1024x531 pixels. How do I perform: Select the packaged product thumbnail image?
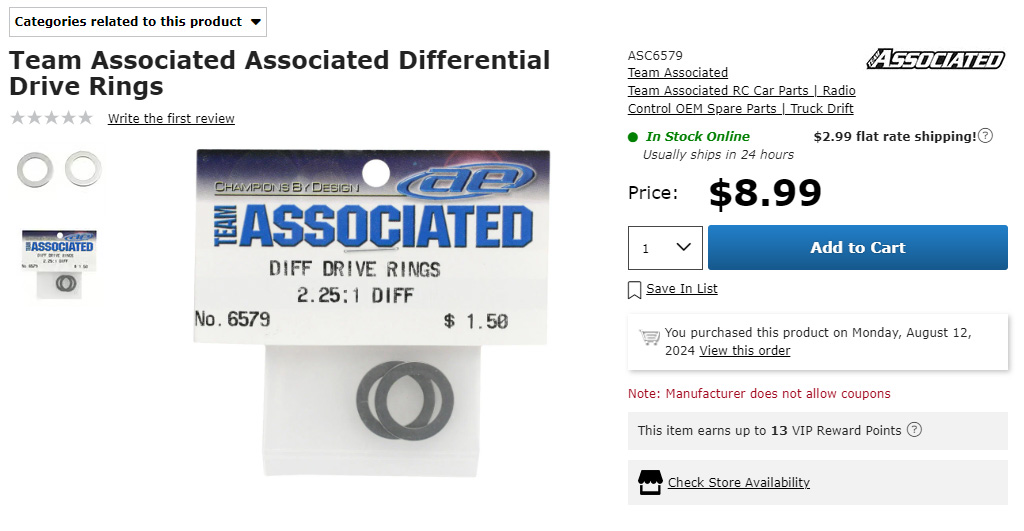click(x=59, y=264)
